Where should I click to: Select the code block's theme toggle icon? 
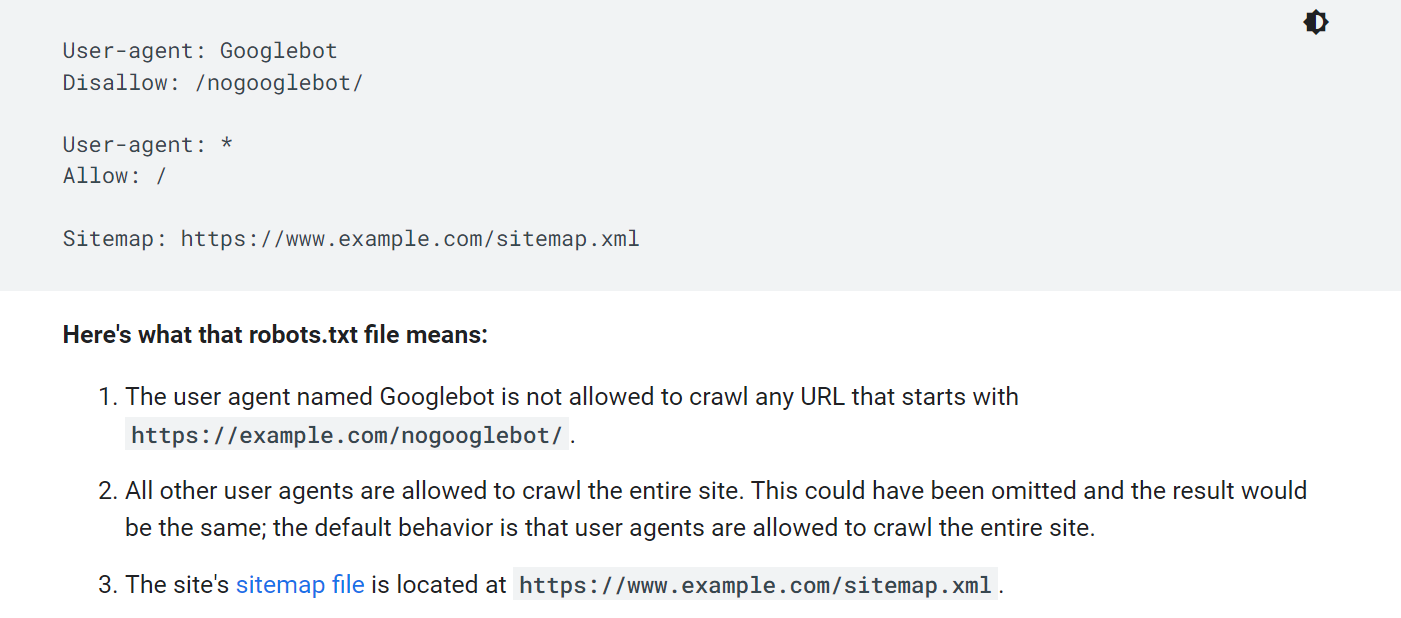click(1315, 21)
